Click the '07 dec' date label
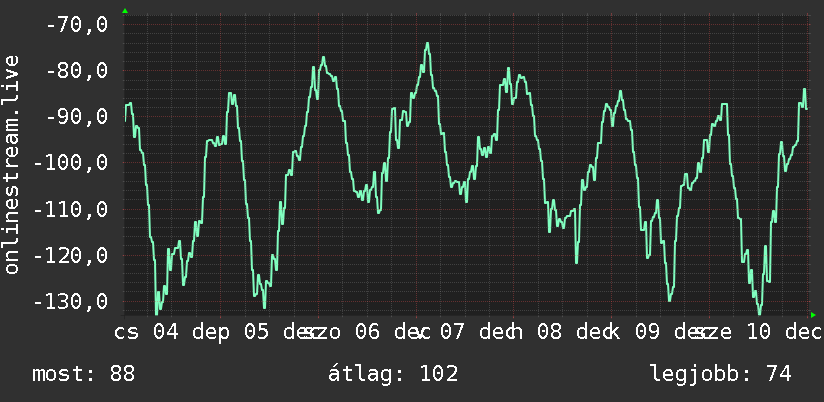This screenshot has height=402, width=824. click(x=480, y=332)
